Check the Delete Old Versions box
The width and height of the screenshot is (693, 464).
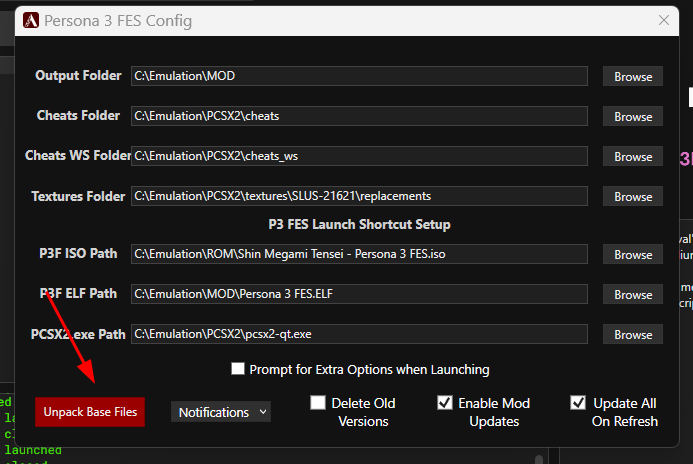point(318,403)
